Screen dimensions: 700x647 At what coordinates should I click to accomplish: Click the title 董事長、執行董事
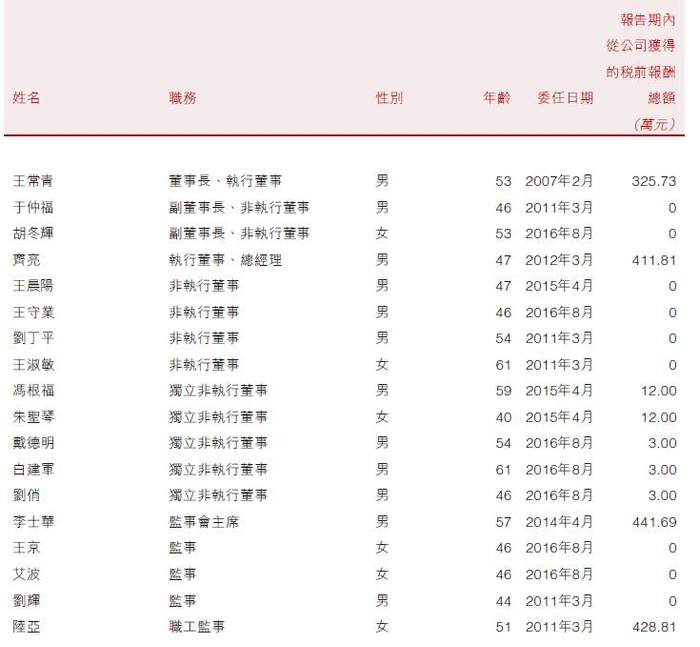225,181
